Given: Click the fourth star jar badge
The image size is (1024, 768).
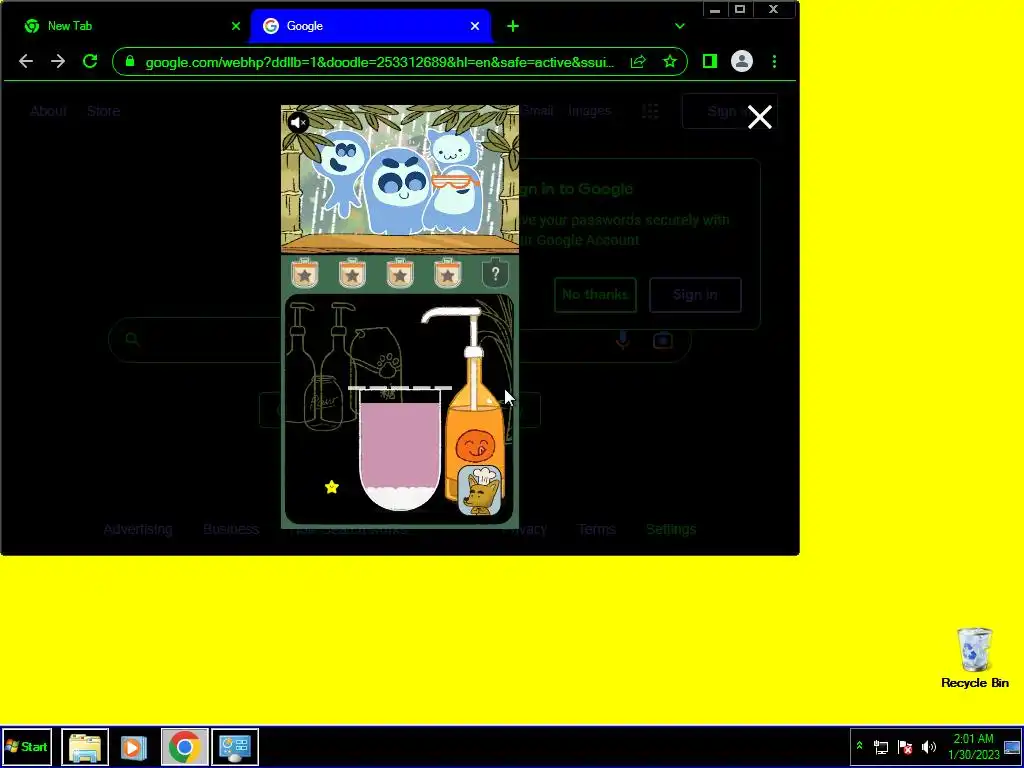Looking at the screenshot, I should [447, 274].
